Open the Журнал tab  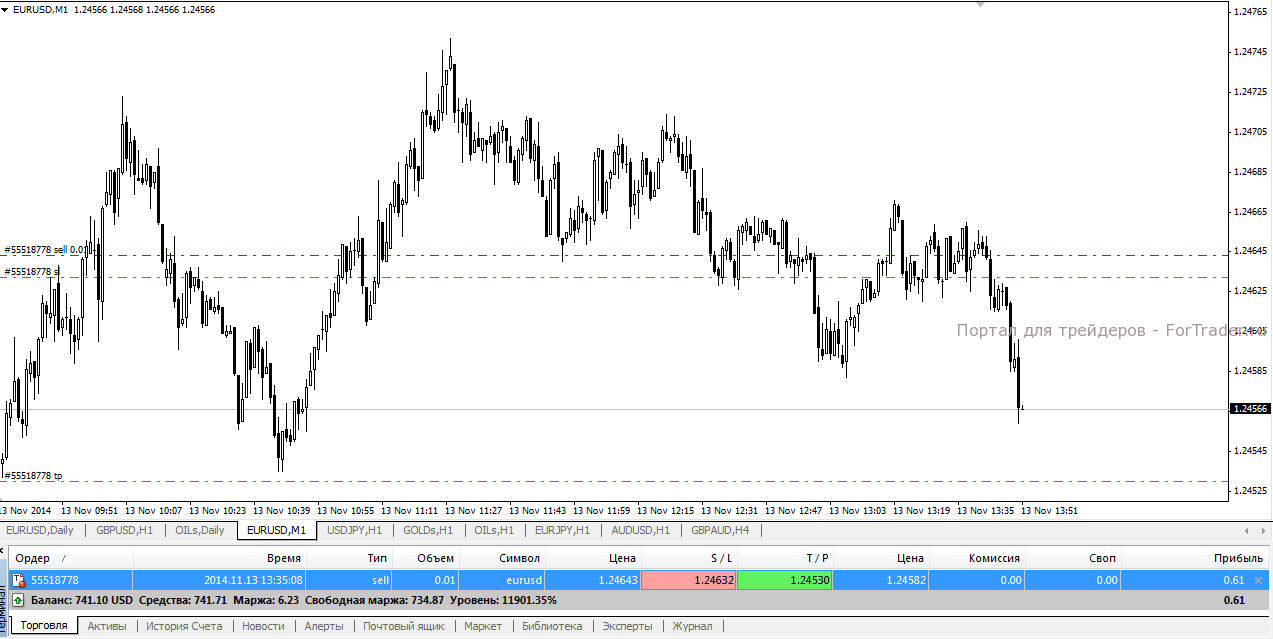tap(692, 626)
